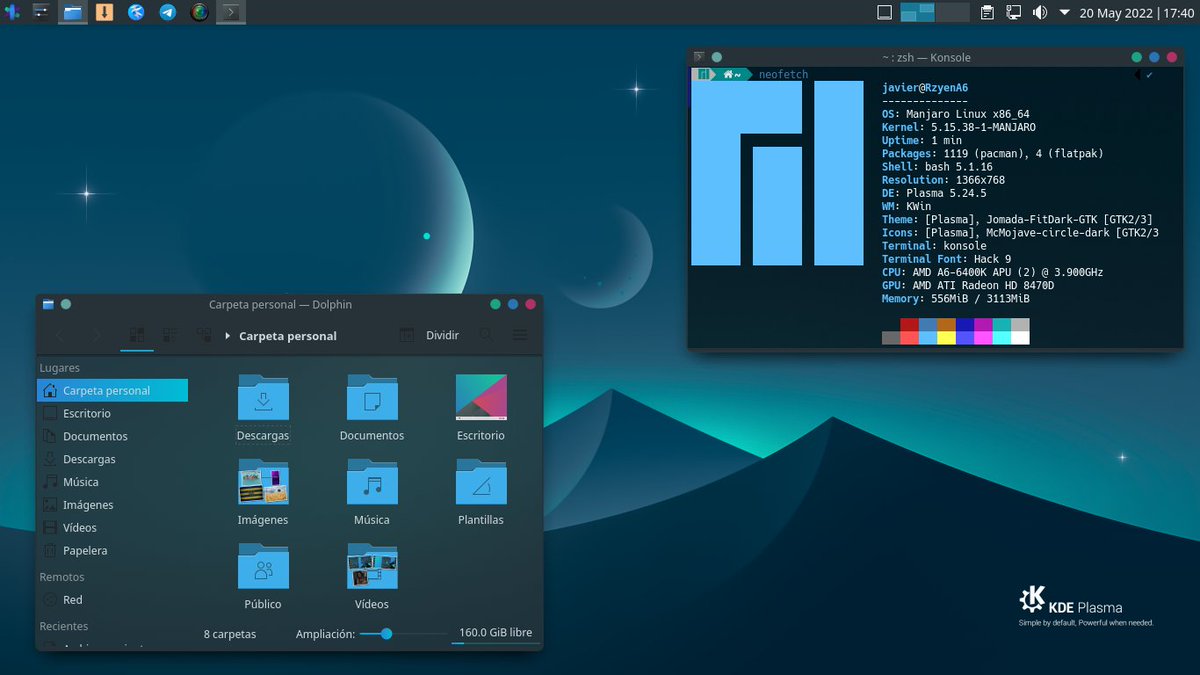Select Documentos in the Lugares sidebar
1200x675 pixels.
pos(112,436)
